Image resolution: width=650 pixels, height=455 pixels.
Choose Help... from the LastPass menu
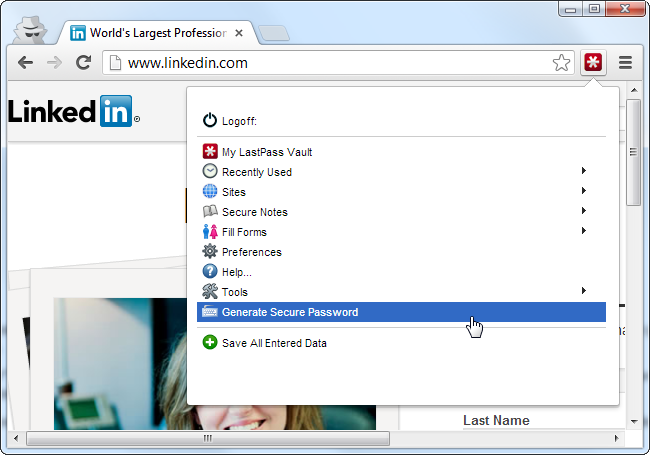tap(401, 271)
